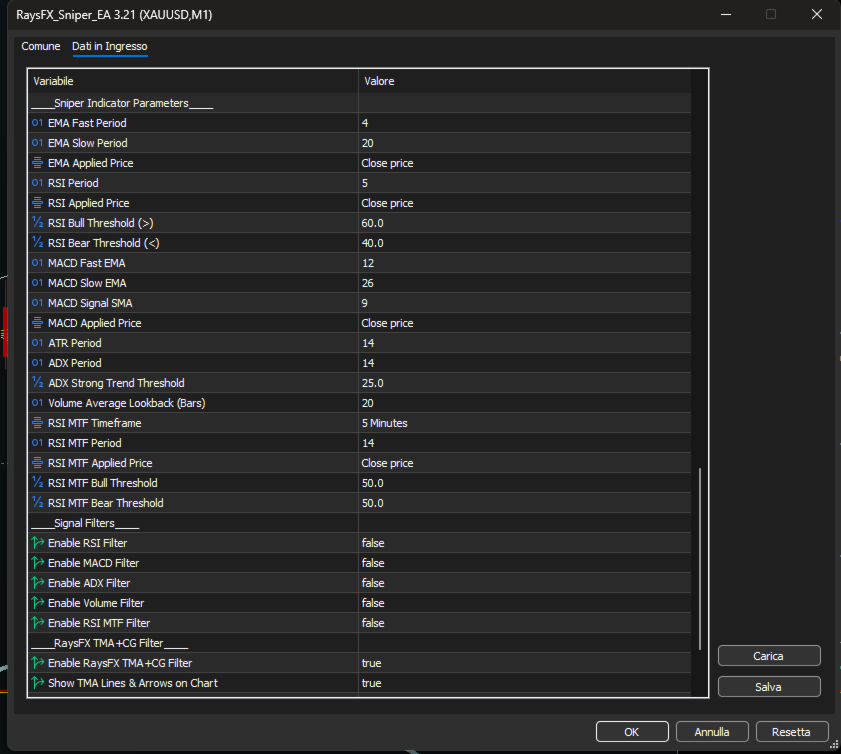This screenshot has height=754, width=841.
Task: Click the Annulla button
Action: (712, 731)
